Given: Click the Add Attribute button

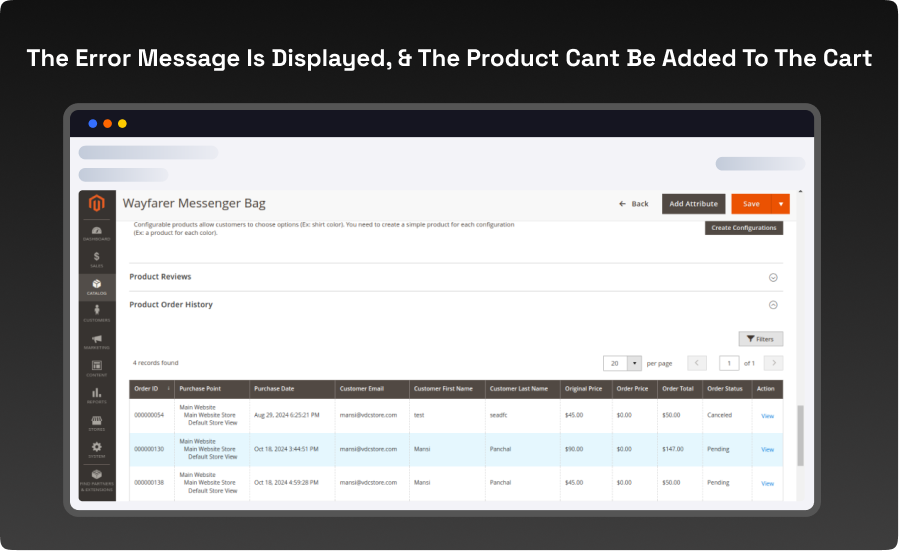Looking at the screenshot, I should point(693,204).
